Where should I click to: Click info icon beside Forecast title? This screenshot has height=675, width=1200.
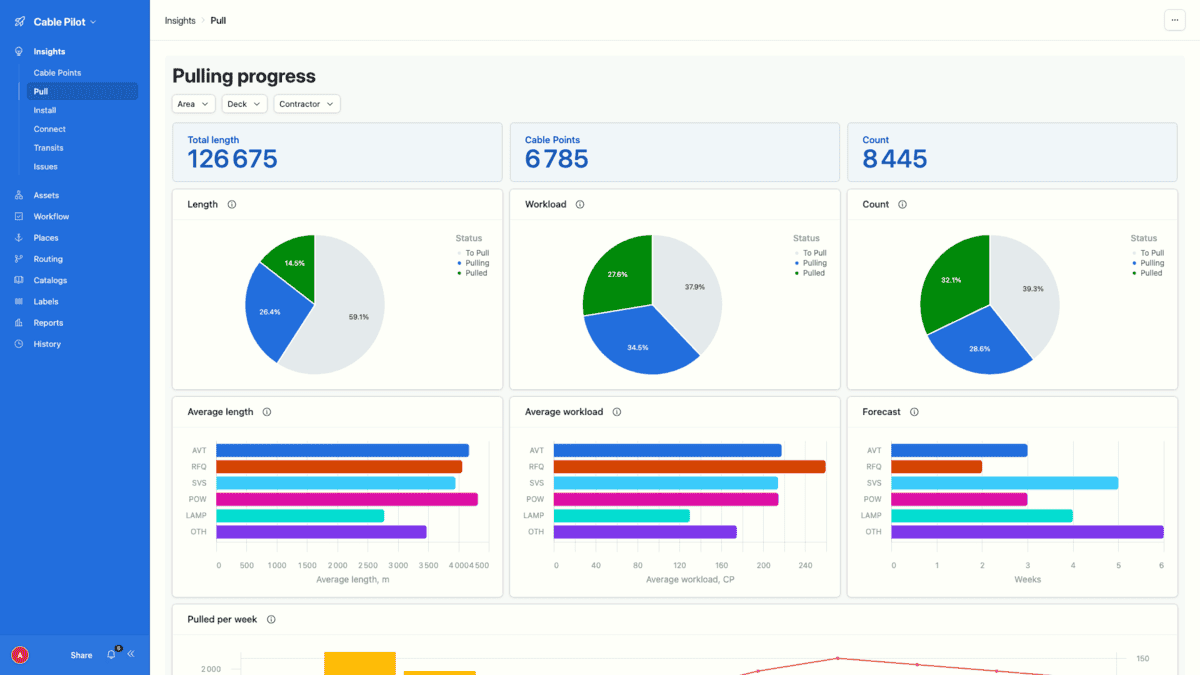(x=914, y=412)
